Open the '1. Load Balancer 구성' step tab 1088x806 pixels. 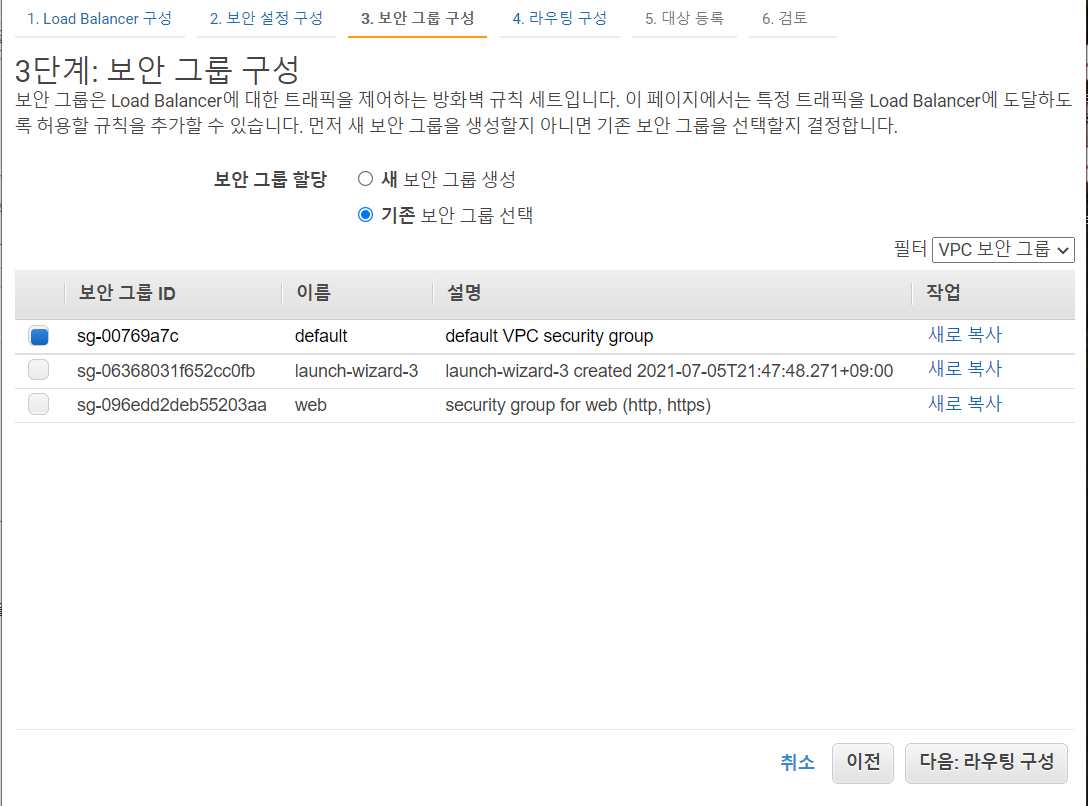pyautogui.click(x=99, y=19)
